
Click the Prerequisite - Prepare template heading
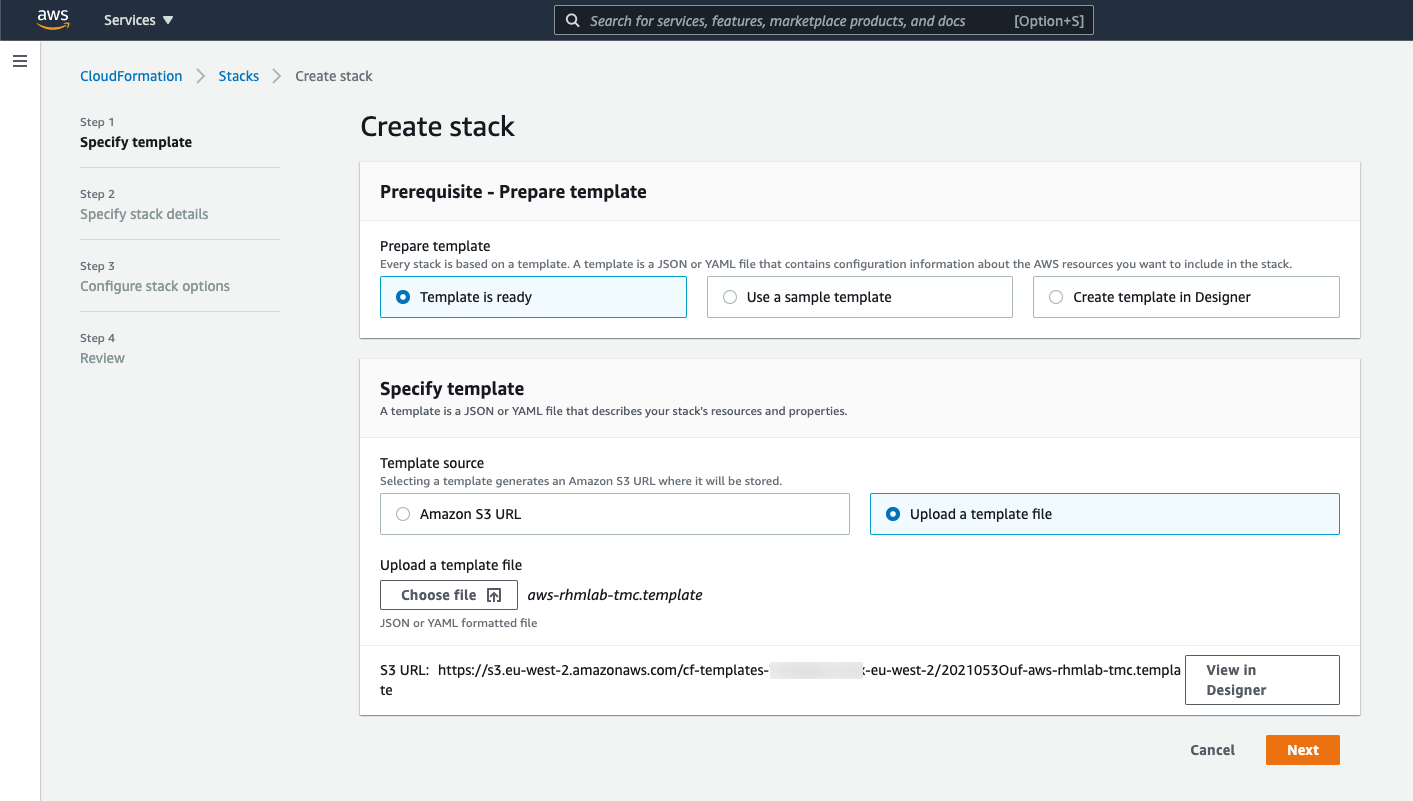[x=513, y=192]
